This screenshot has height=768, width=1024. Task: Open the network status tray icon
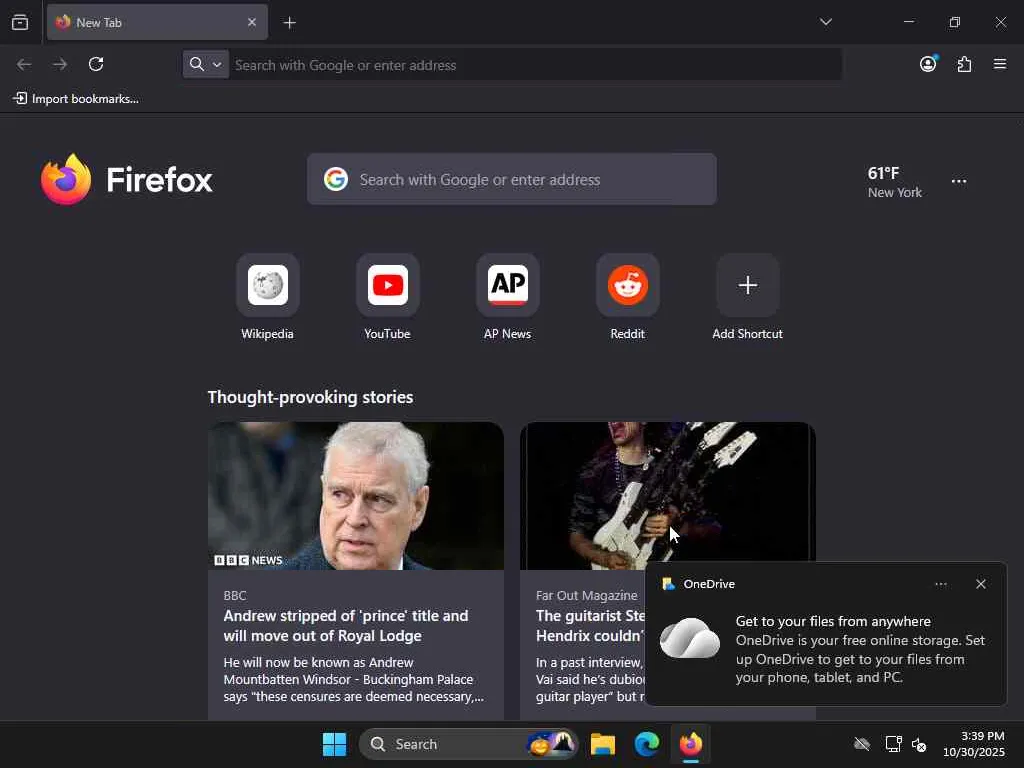(x=893, y=744)
